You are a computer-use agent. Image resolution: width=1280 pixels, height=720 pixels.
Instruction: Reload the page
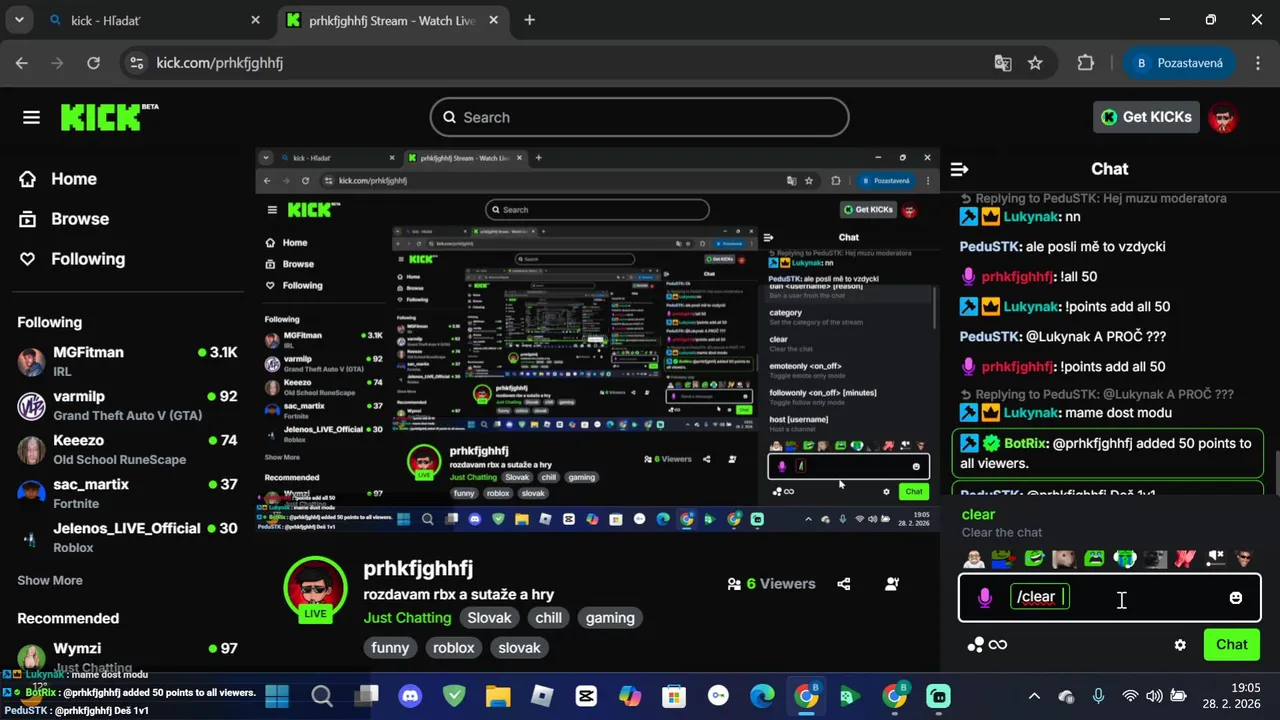pyautogui.click(x=93, y=63)
